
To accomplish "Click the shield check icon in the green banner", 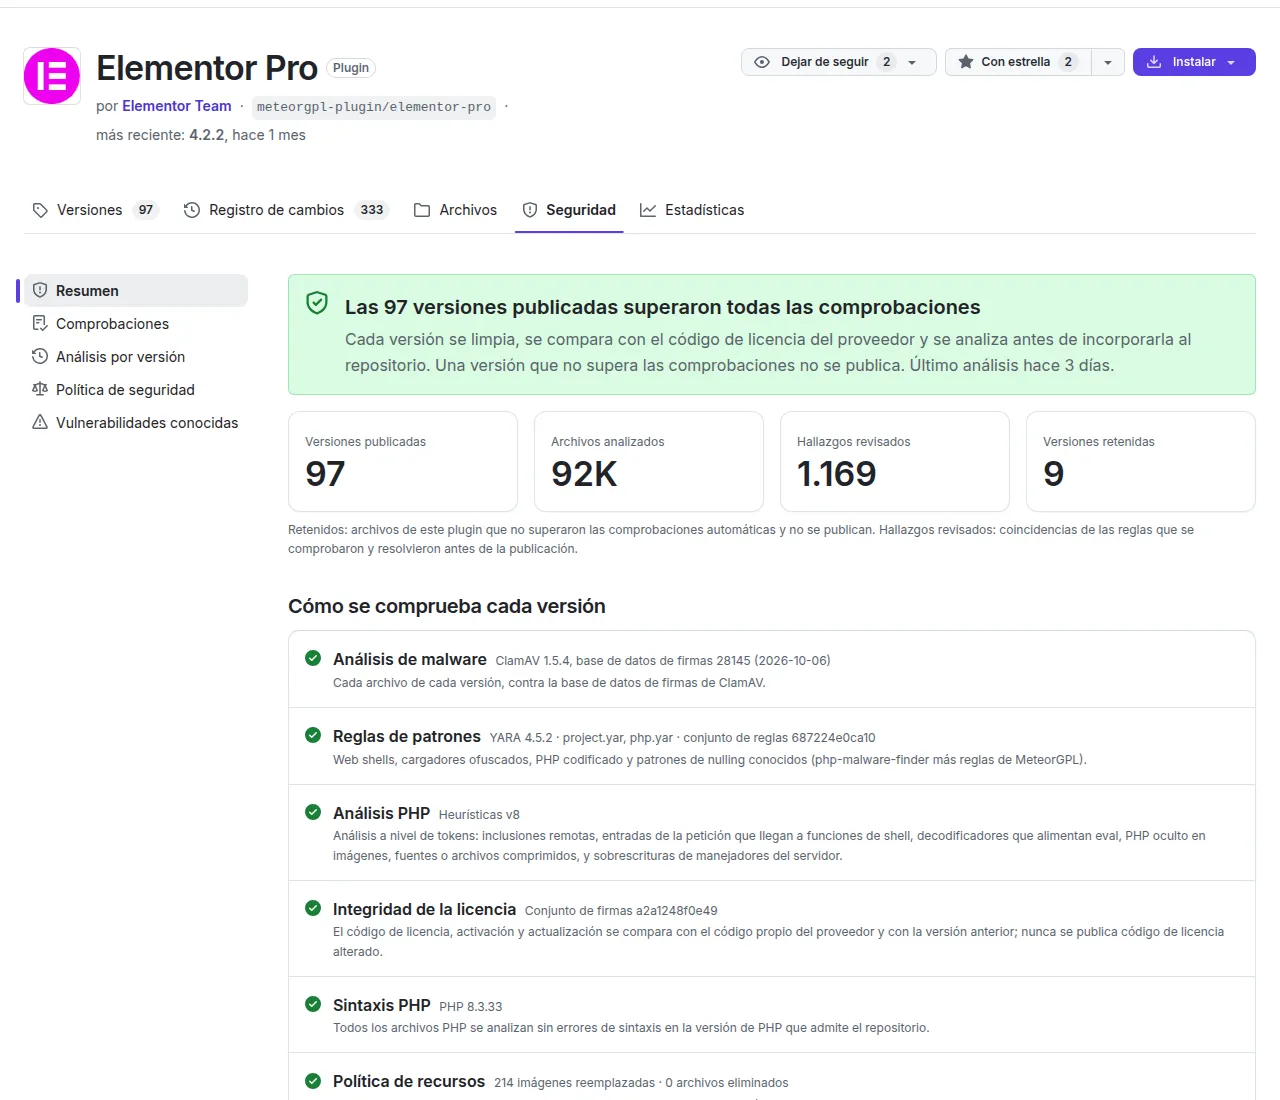I will [317, 303].
